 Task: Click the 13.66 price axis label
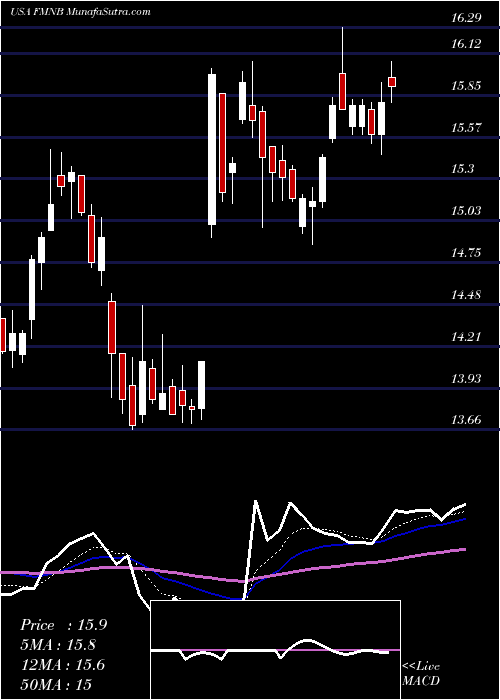coord(466,420)
